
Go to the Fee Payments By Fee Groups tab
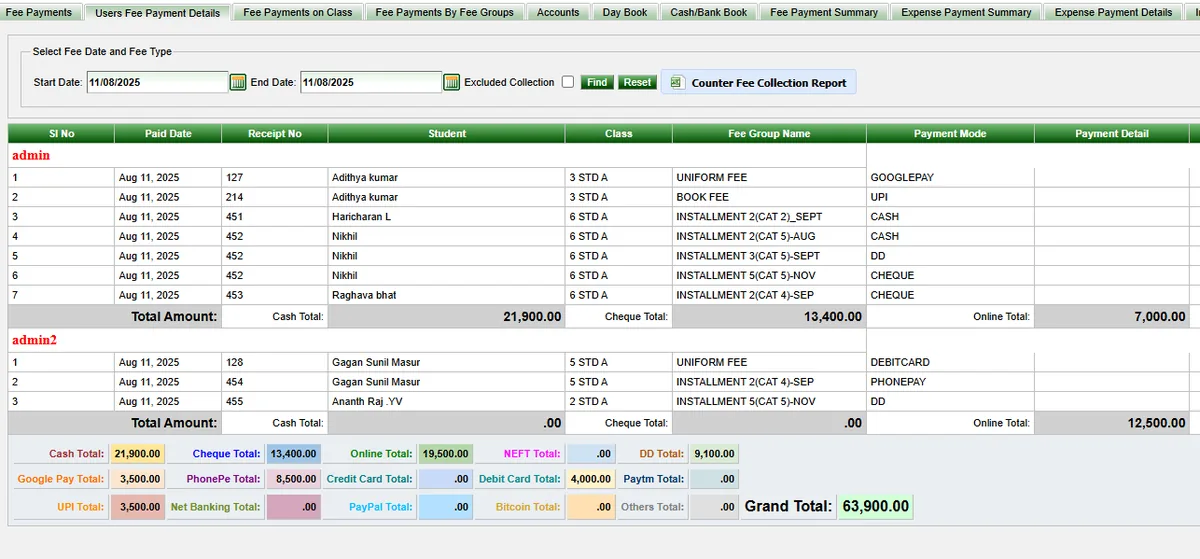(x=445, y=12)
